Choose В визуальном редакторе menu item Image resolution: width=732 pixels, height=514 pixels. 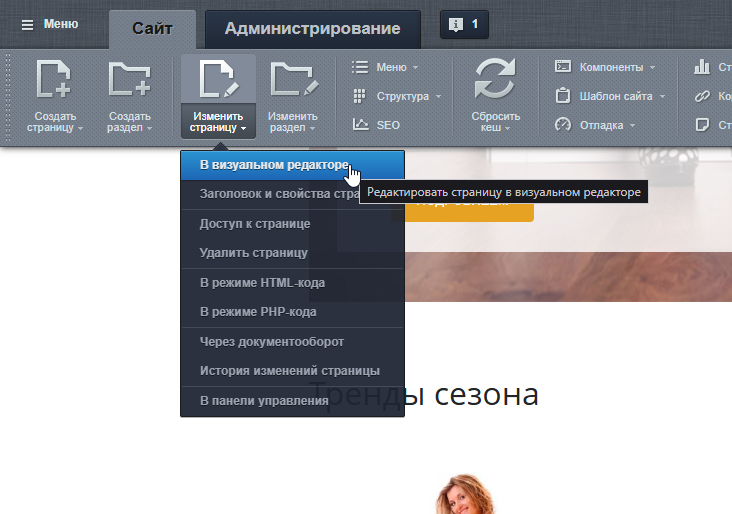pyautogui.click(x=274, y=164)
